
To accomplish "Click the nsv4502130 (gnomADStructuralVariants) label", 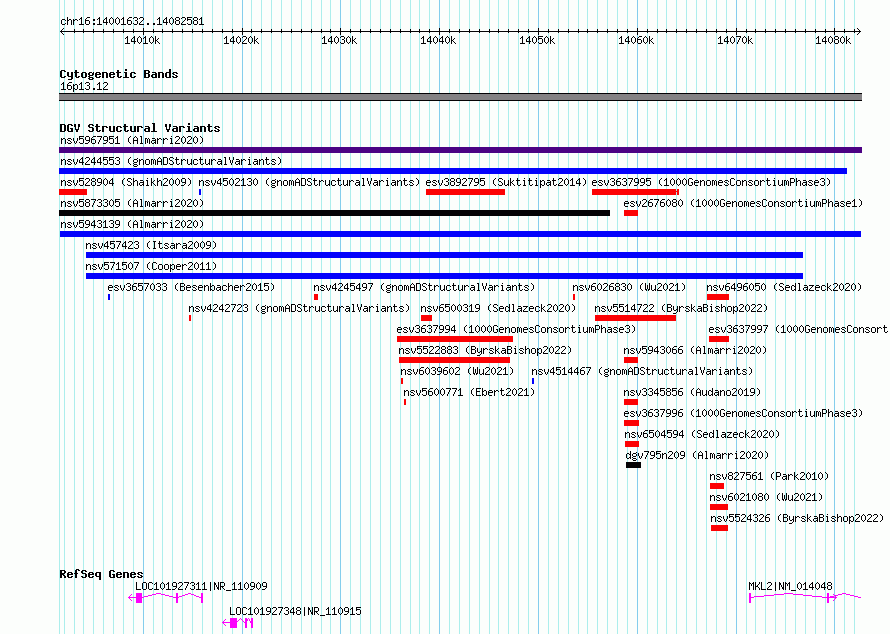I will tap(309, 182).
